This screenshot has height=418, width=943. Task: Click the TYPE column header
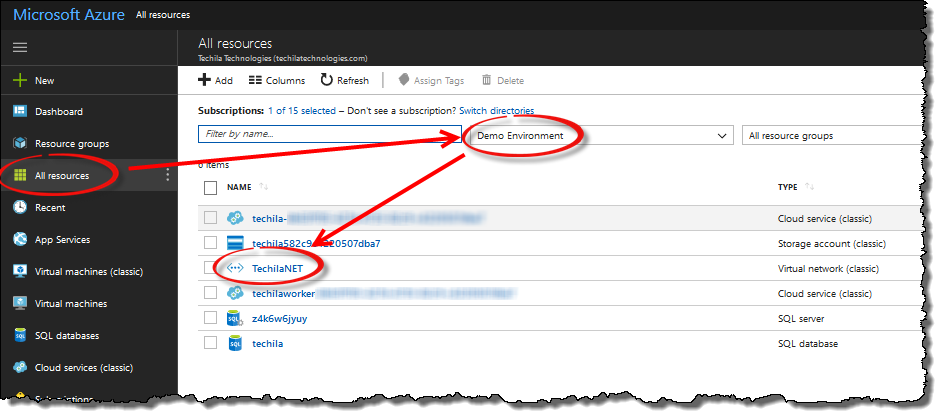(788, 187)
